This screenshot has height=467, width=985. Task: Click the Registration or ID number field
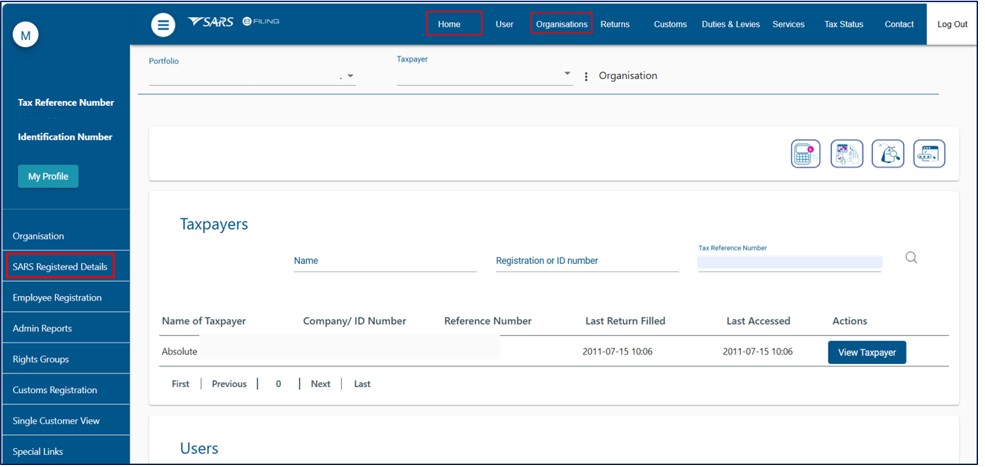click(x=587, y=261)
